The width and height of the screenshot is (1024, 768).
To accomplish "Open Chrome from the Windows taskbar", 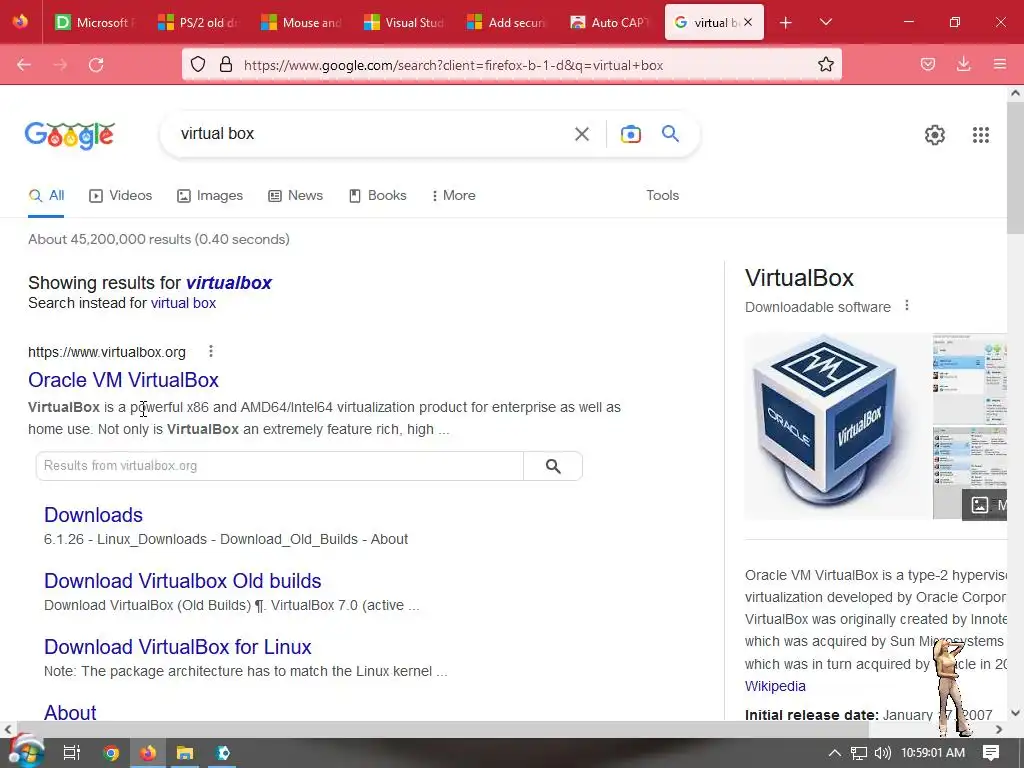I will tap(110, 753).
